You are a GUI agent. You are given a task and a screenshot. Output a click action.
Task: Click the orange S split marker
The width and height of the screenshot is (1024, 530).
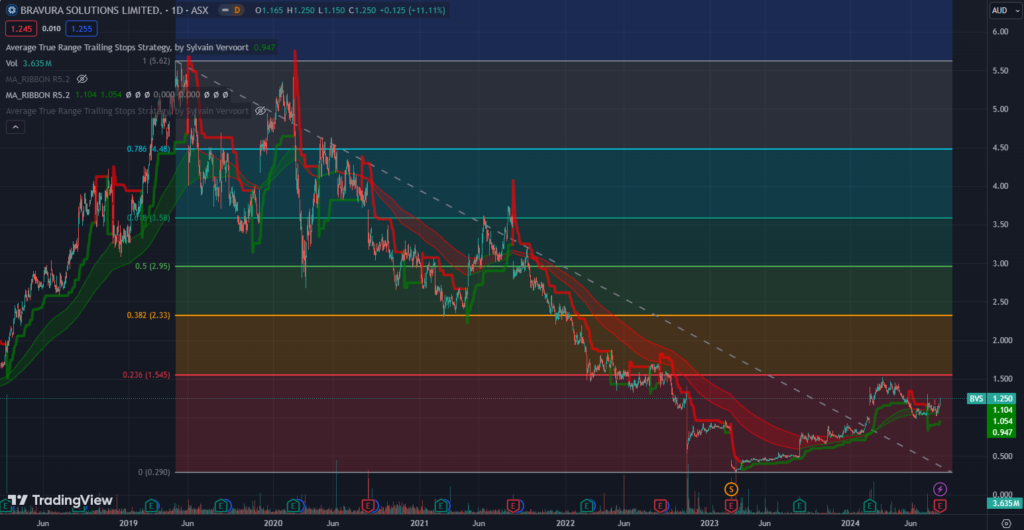tap(731, 488)
